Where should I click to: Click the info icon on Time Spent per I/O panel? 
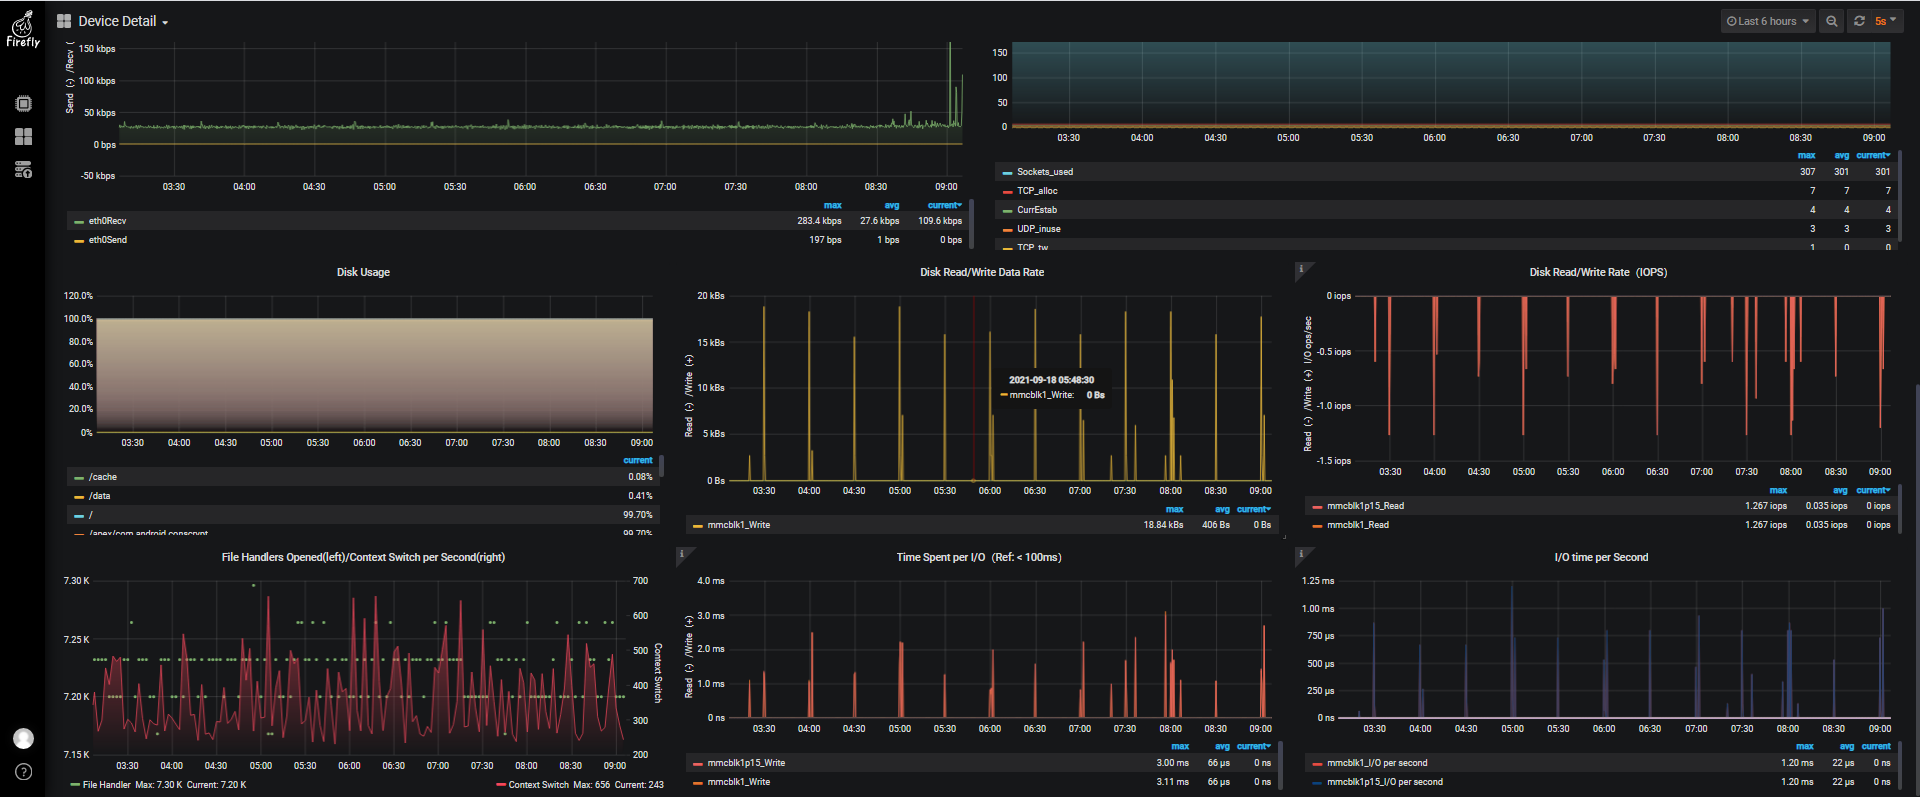tap(682, 553)
